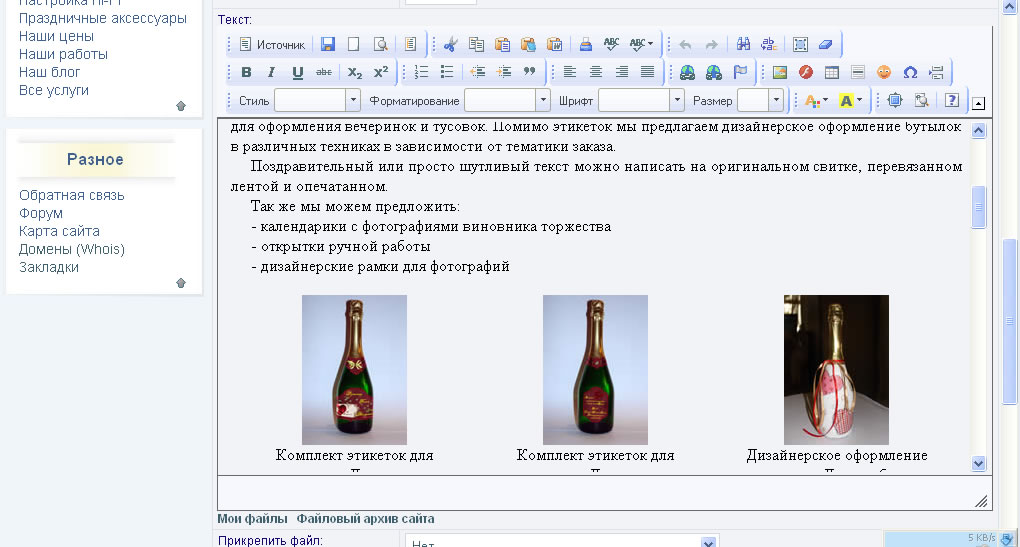Open the Find binoculars tool
This screenshot has height=547, width=1020.
(743, 45)
